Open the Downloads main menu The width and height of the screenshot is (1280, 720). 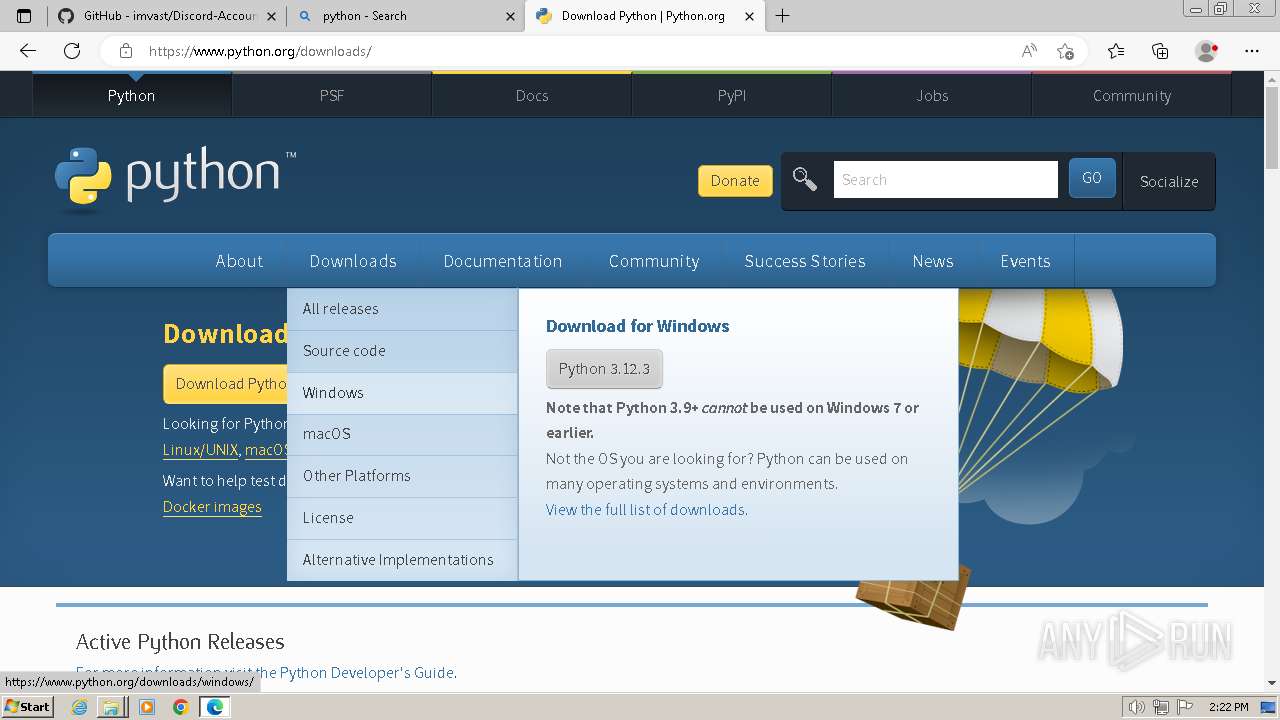tap(353, 261)
